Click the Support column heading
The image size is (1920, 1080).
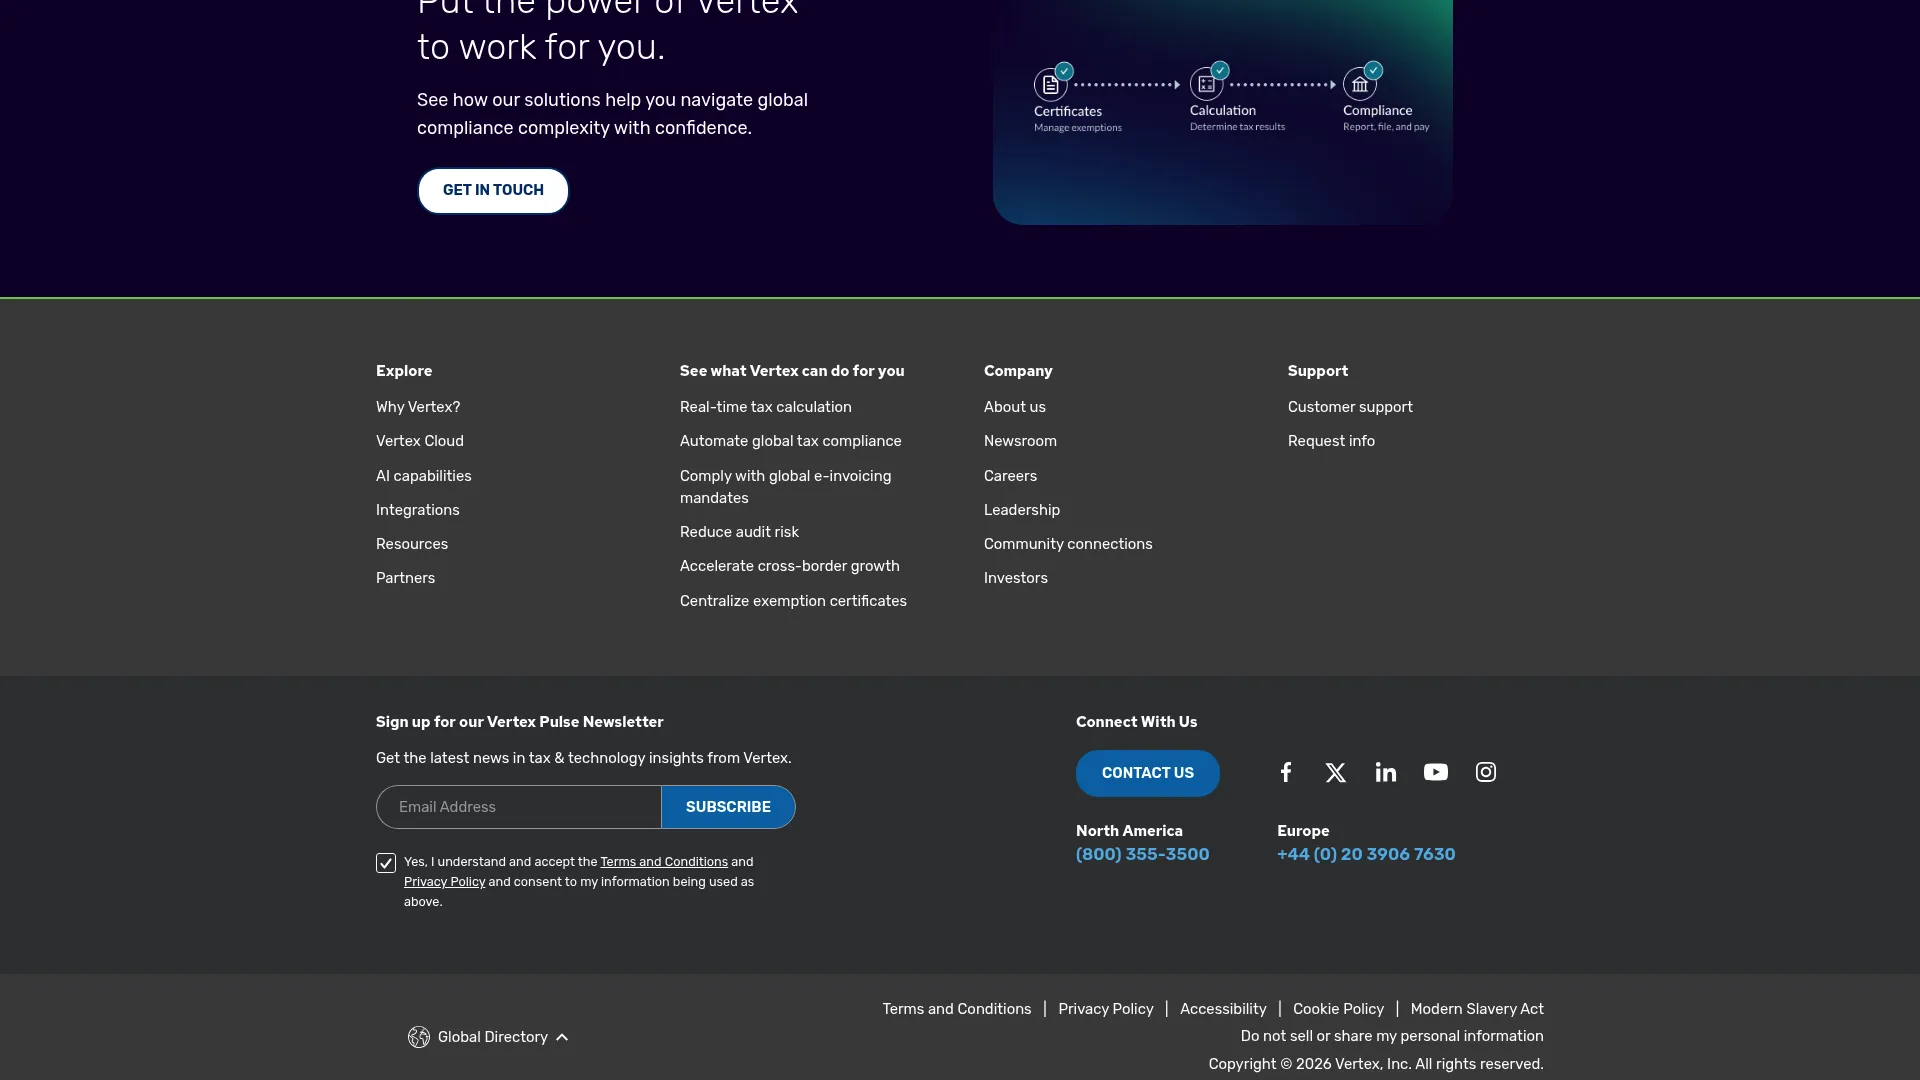[x=1318, y=371]
